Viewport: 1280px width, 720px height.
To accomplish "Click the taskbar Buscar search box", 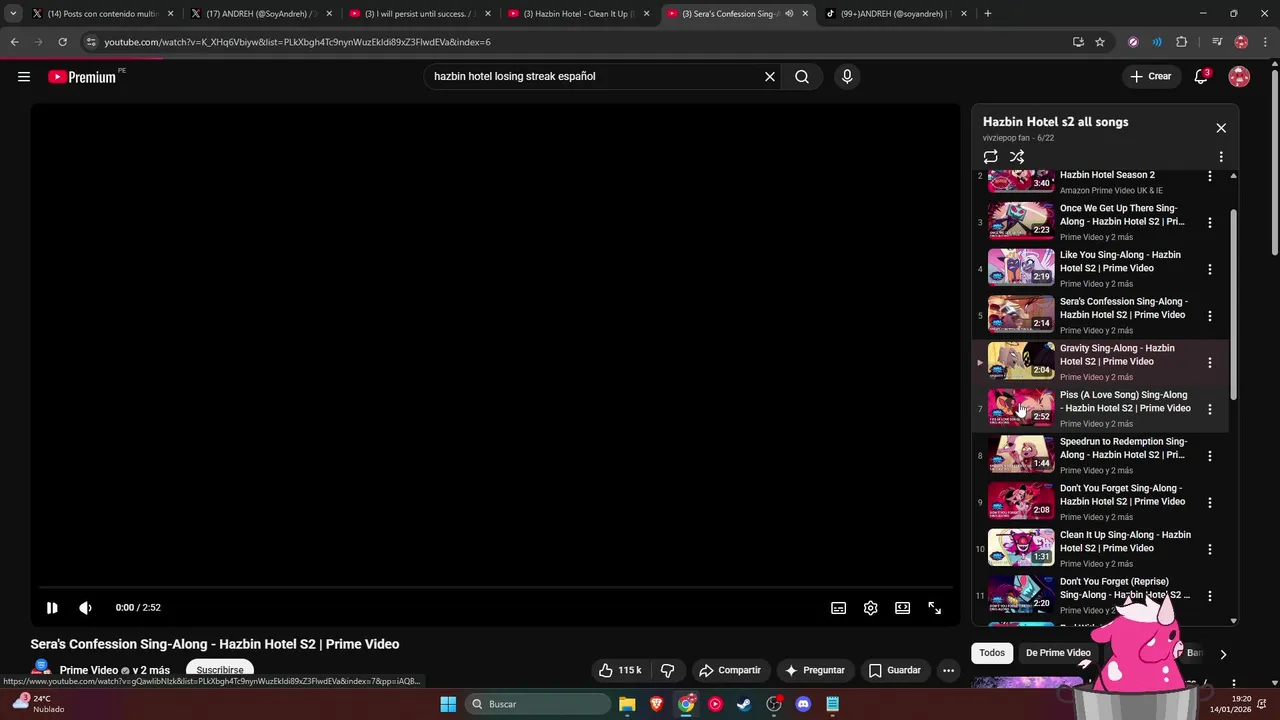I will [540, 704].
